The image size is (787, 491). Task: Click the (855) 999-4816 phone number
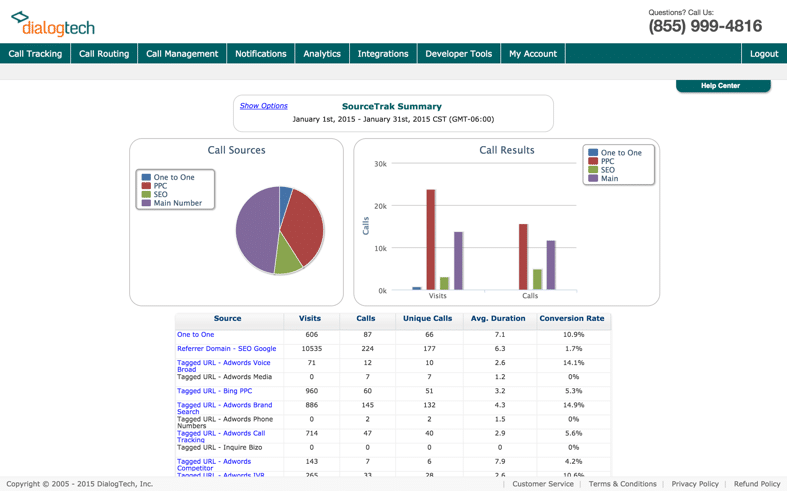pos(705,26)
